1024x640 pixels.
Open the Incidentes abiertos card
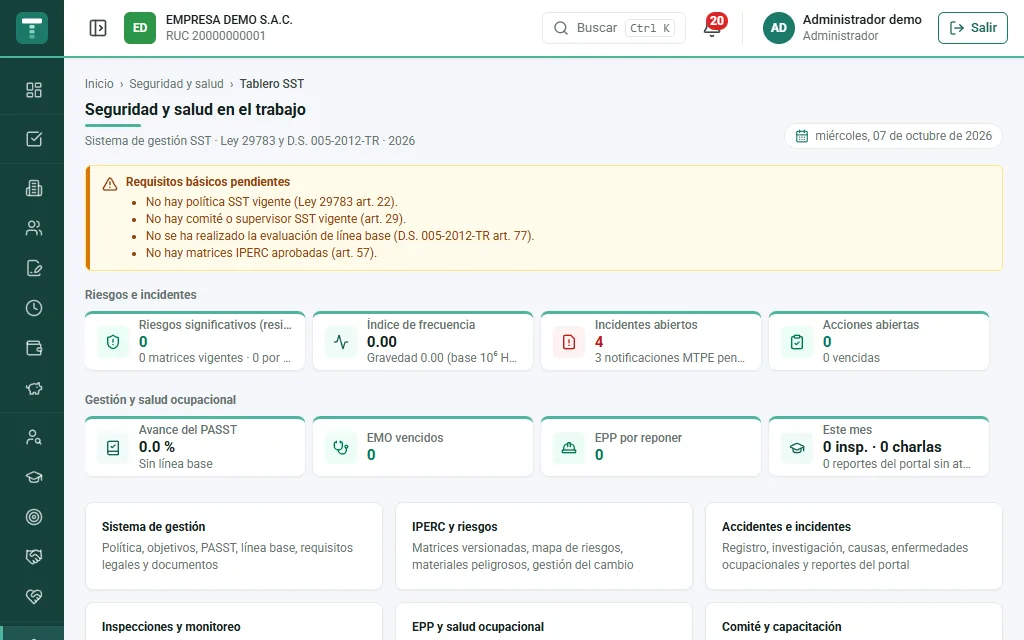click(650, 341)
